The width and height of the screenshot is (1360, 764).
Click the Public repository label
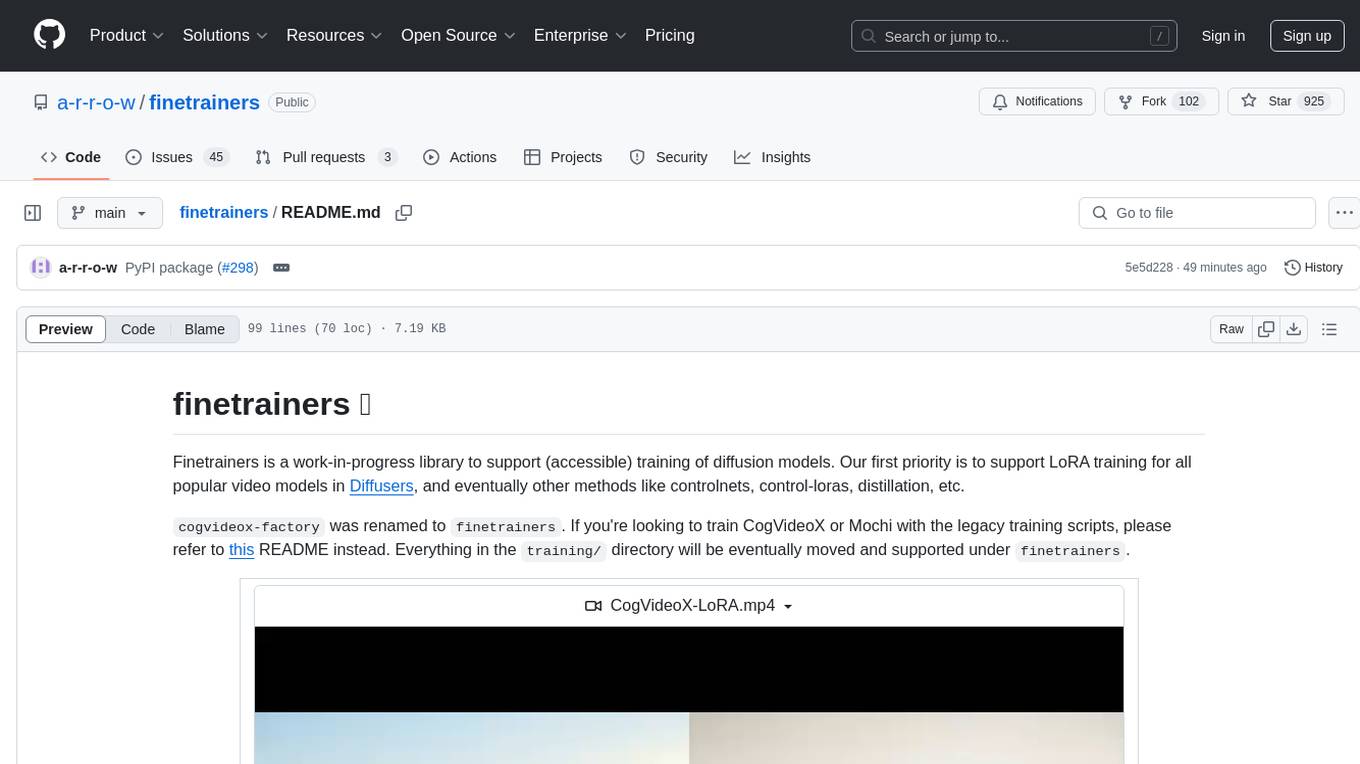click(292, 102)
